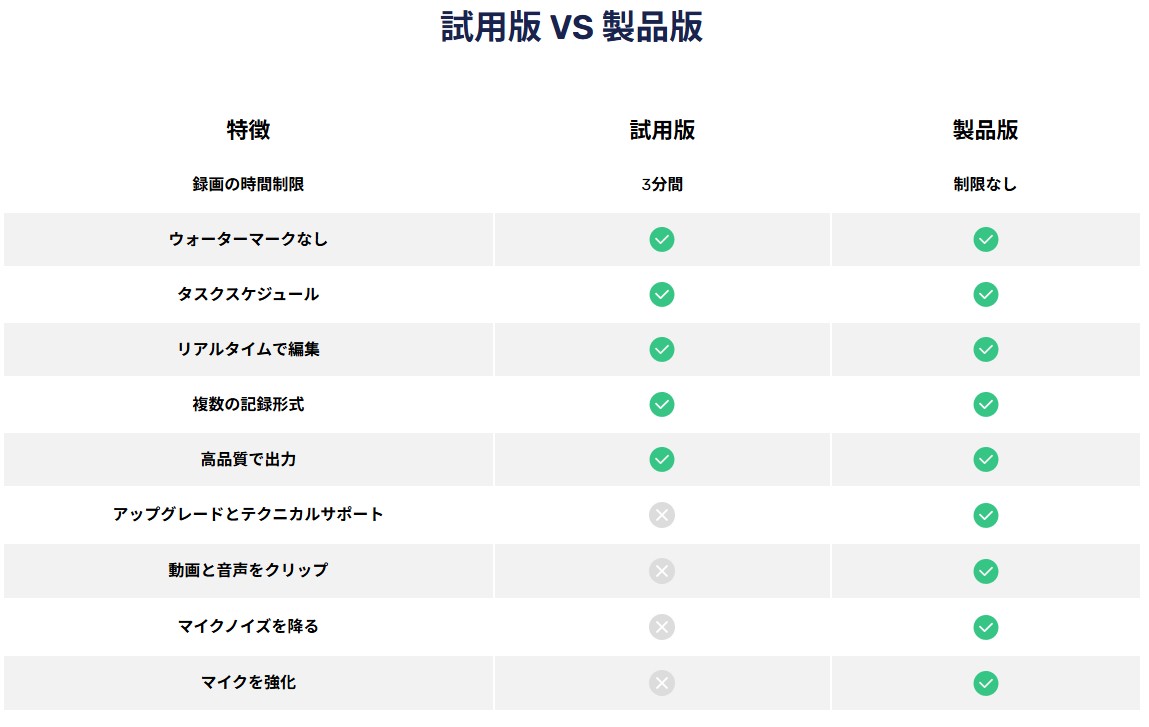Image resolution: width=1149 pixels, height=727 pixels.
Task: Click trial checkmark for タスクスケジュール
Action: click(x=661, y=294)
